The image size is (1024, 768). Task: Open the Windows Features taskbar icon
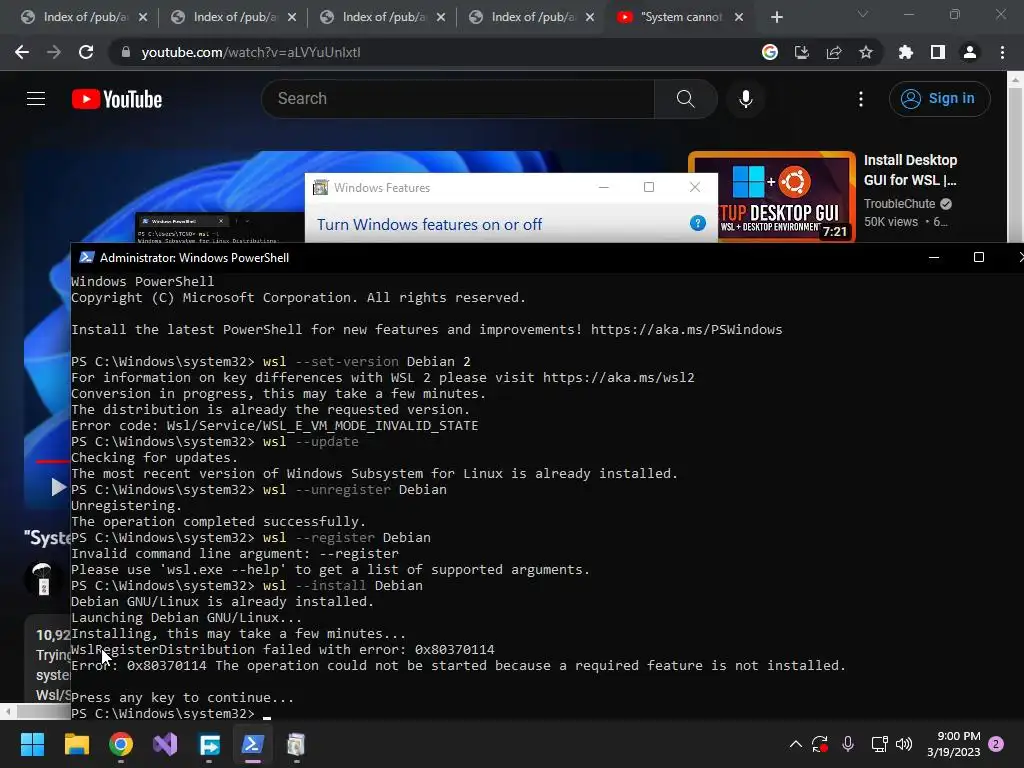296,744
